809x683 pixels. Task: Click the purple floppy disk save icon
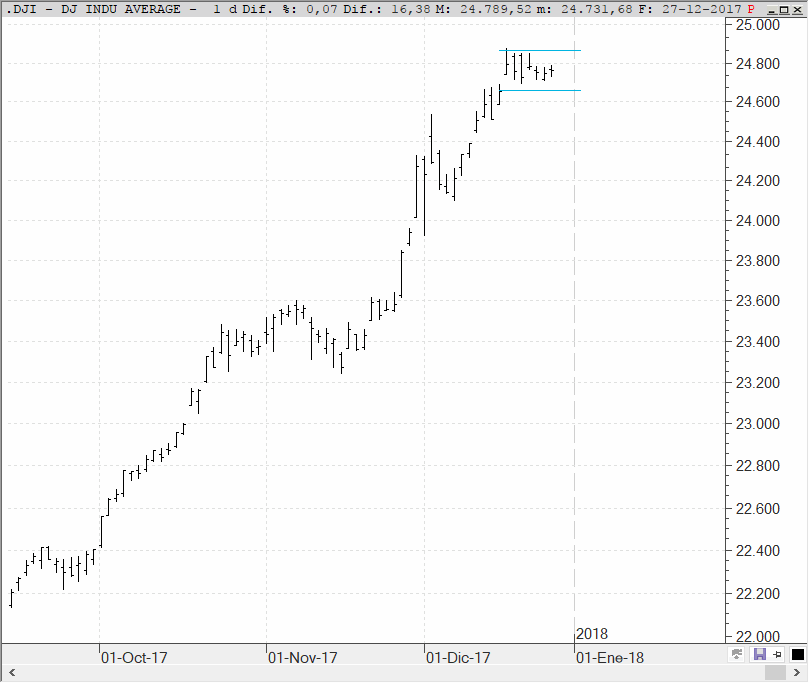click(759, 655)
